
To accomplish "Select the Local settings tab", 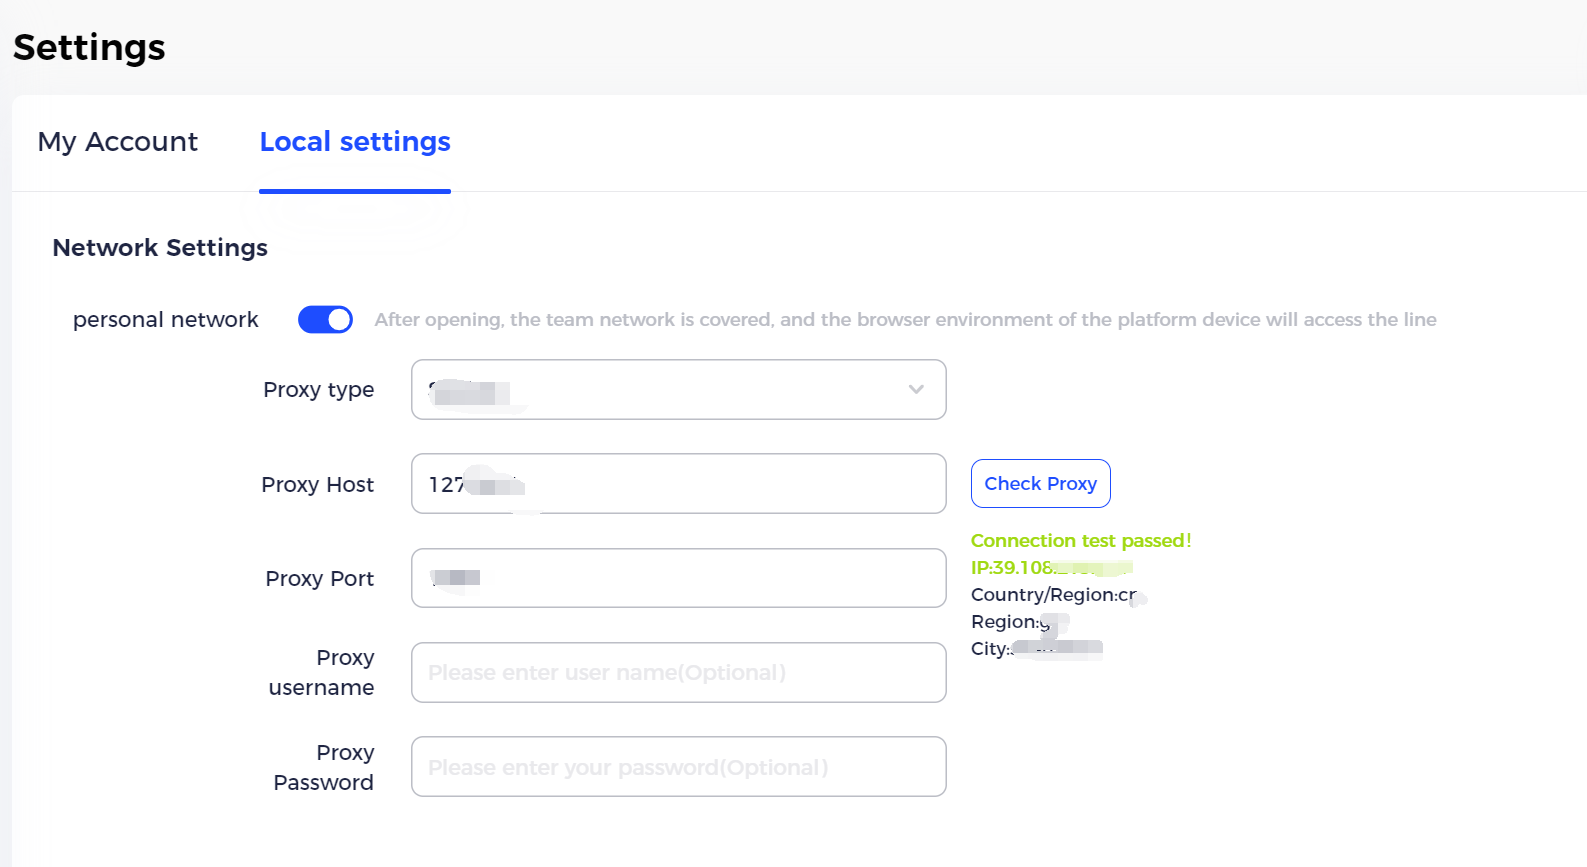I will 355,142.
